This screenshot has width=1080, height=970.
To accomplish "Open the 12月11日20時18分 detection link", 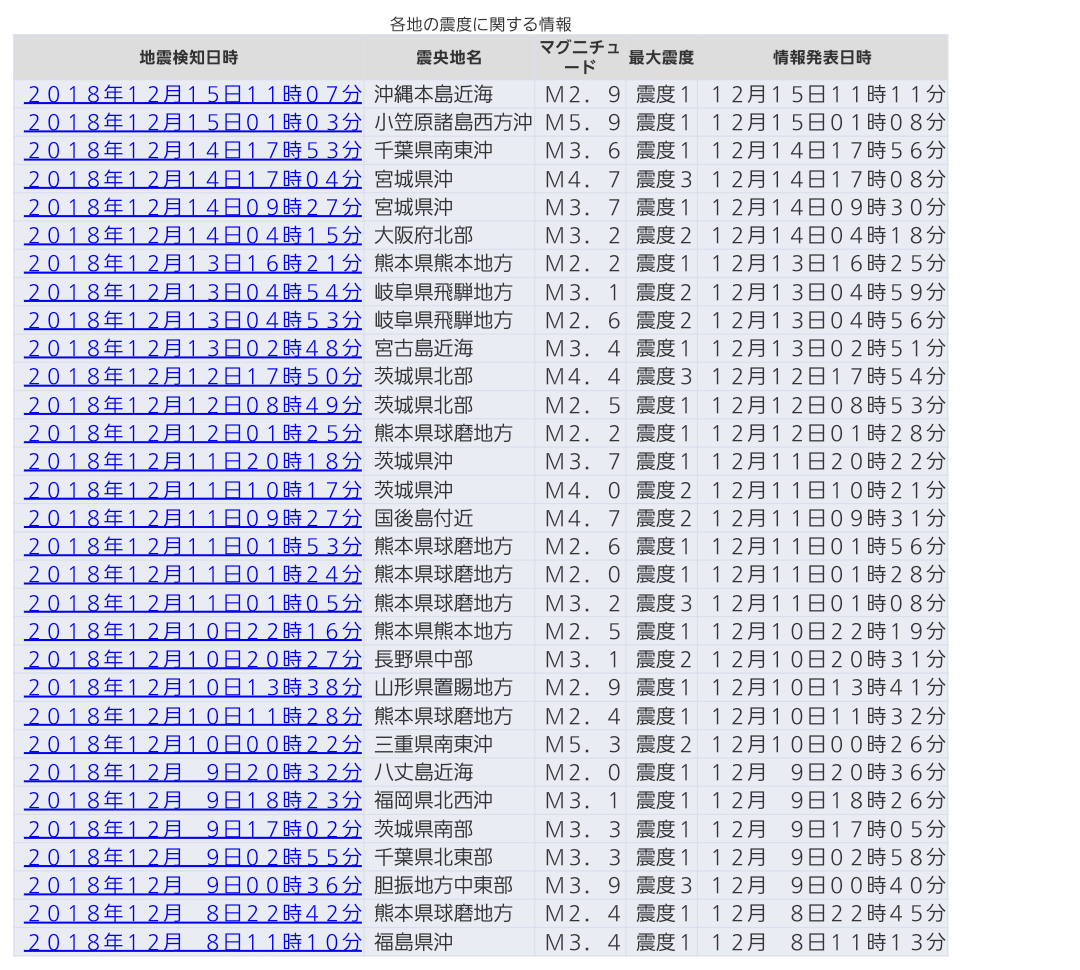I will (193, 462).
